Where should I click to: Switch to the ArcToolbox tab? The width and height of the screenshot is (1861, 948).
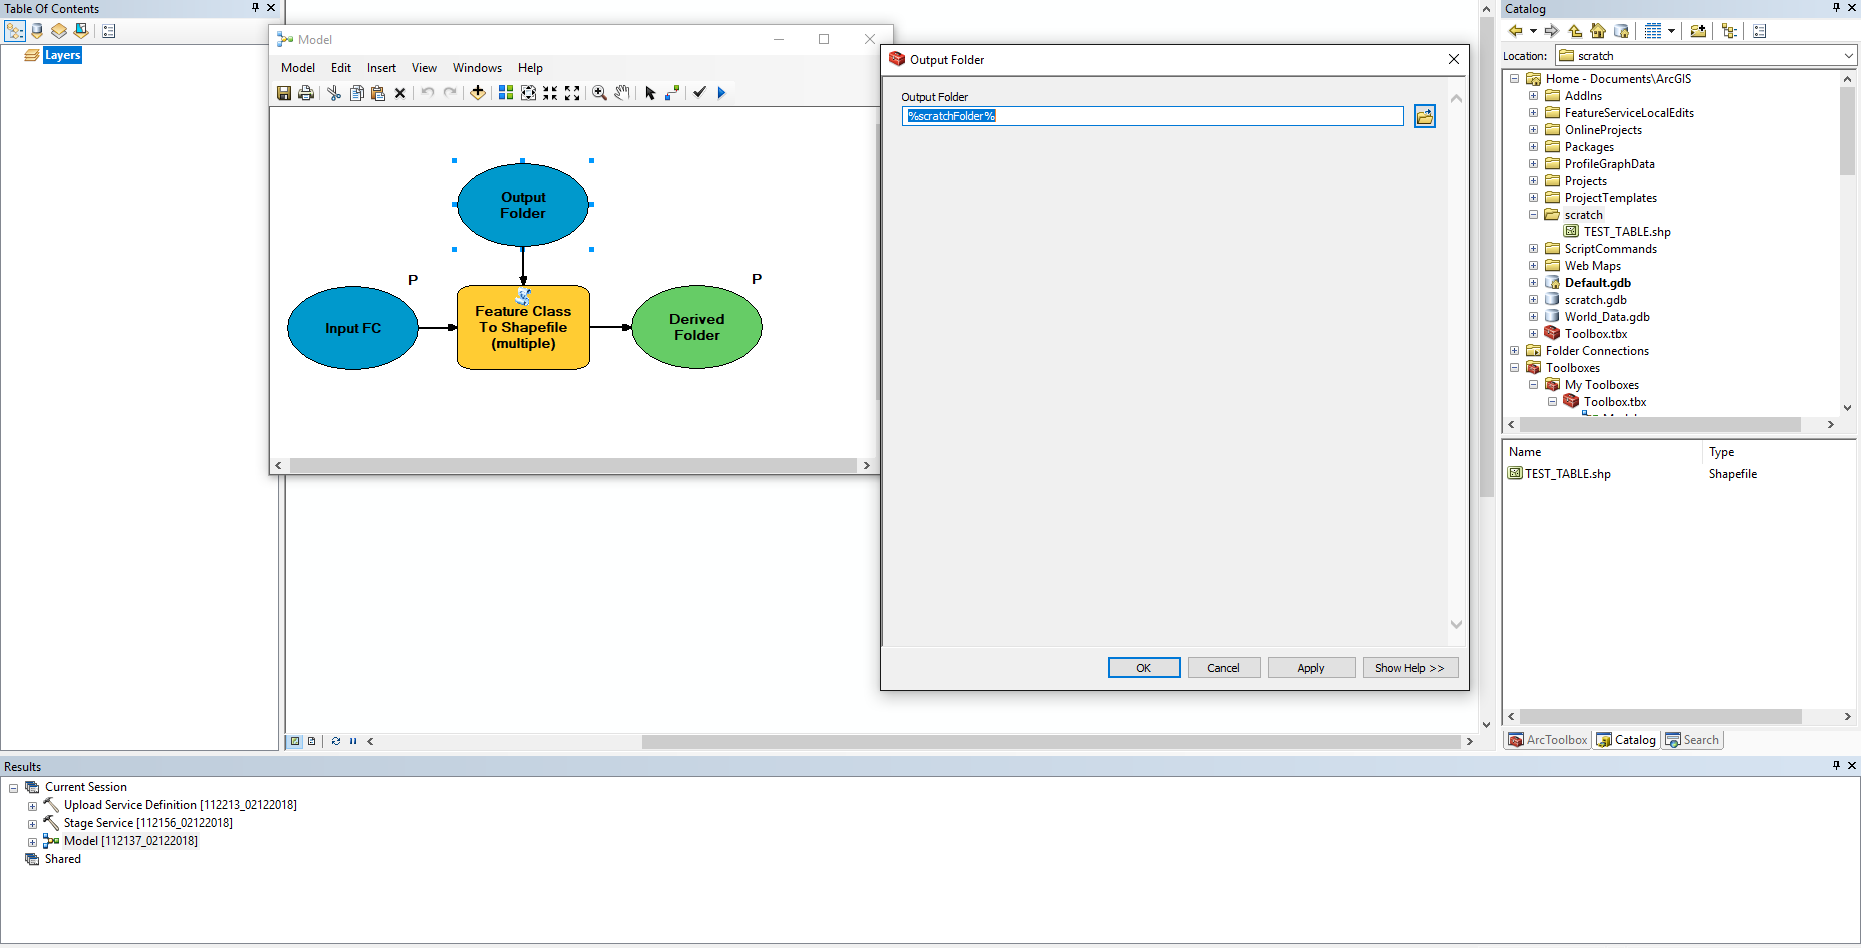[1548, 740]
